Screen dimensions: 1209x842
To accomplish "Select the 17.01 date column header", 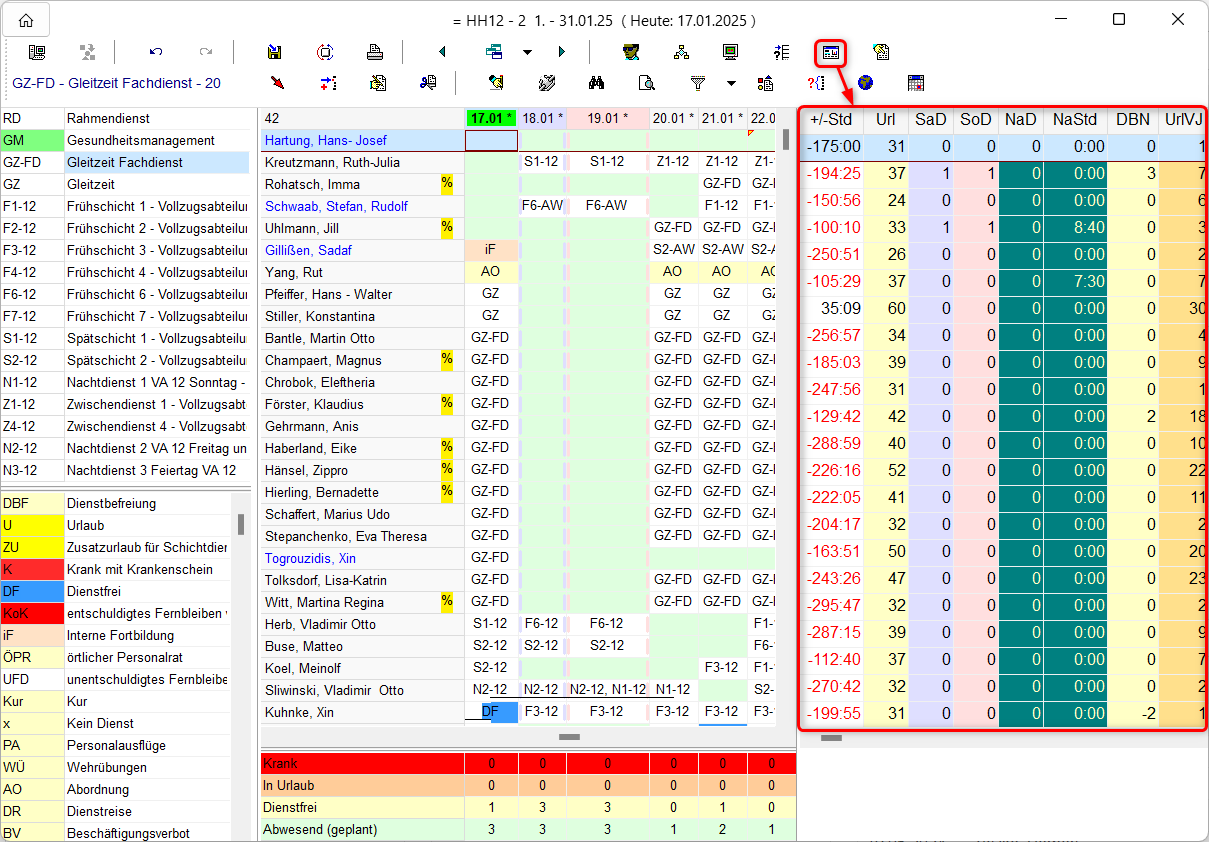I will 491,118.
